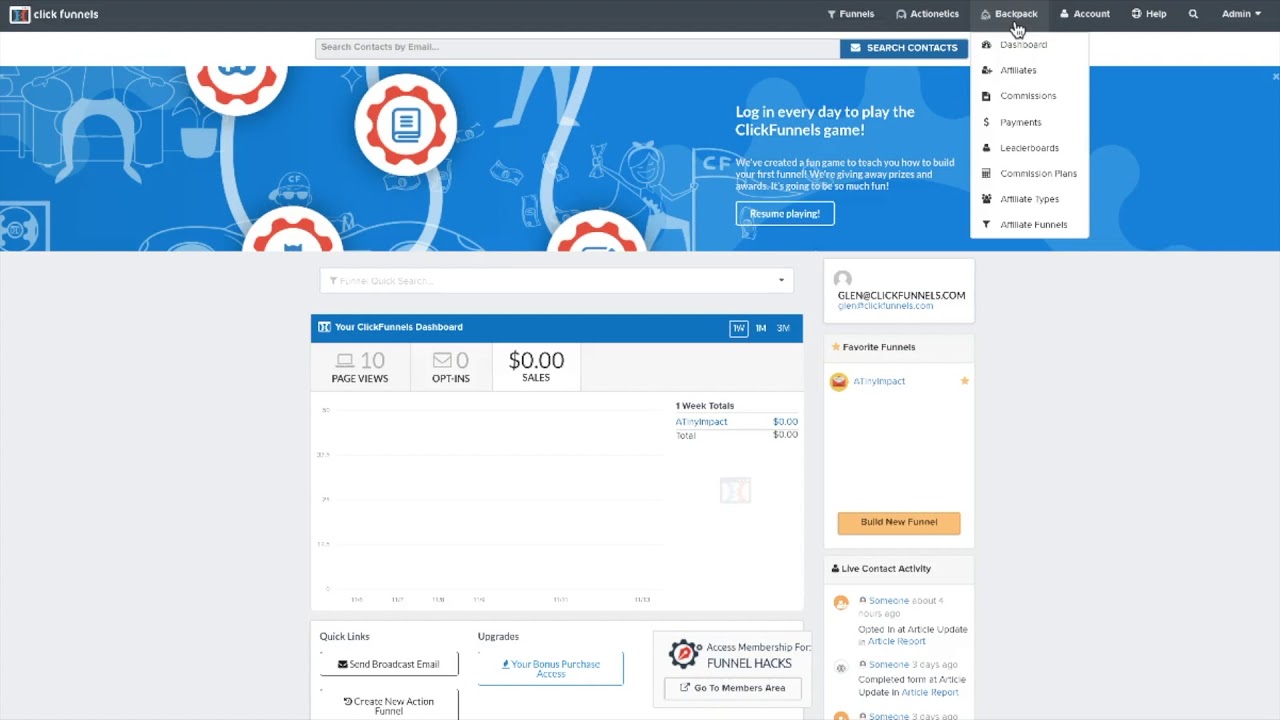Viewport: 1280px width, 720px height.
Task: Close the game banner with X
Action: point(1275,76)
